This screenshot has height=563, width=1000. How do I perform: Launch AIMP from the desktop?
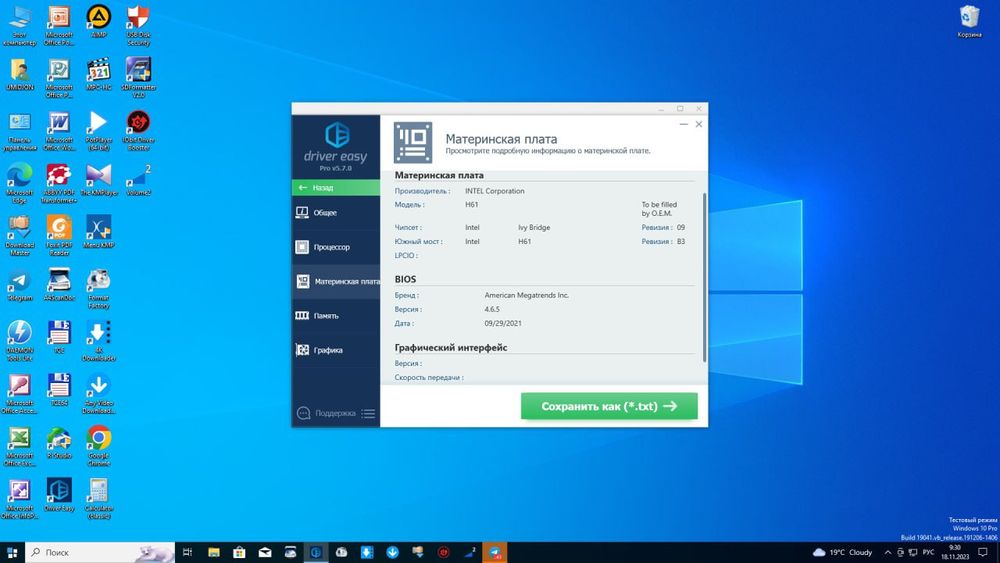tap(99, 21)
